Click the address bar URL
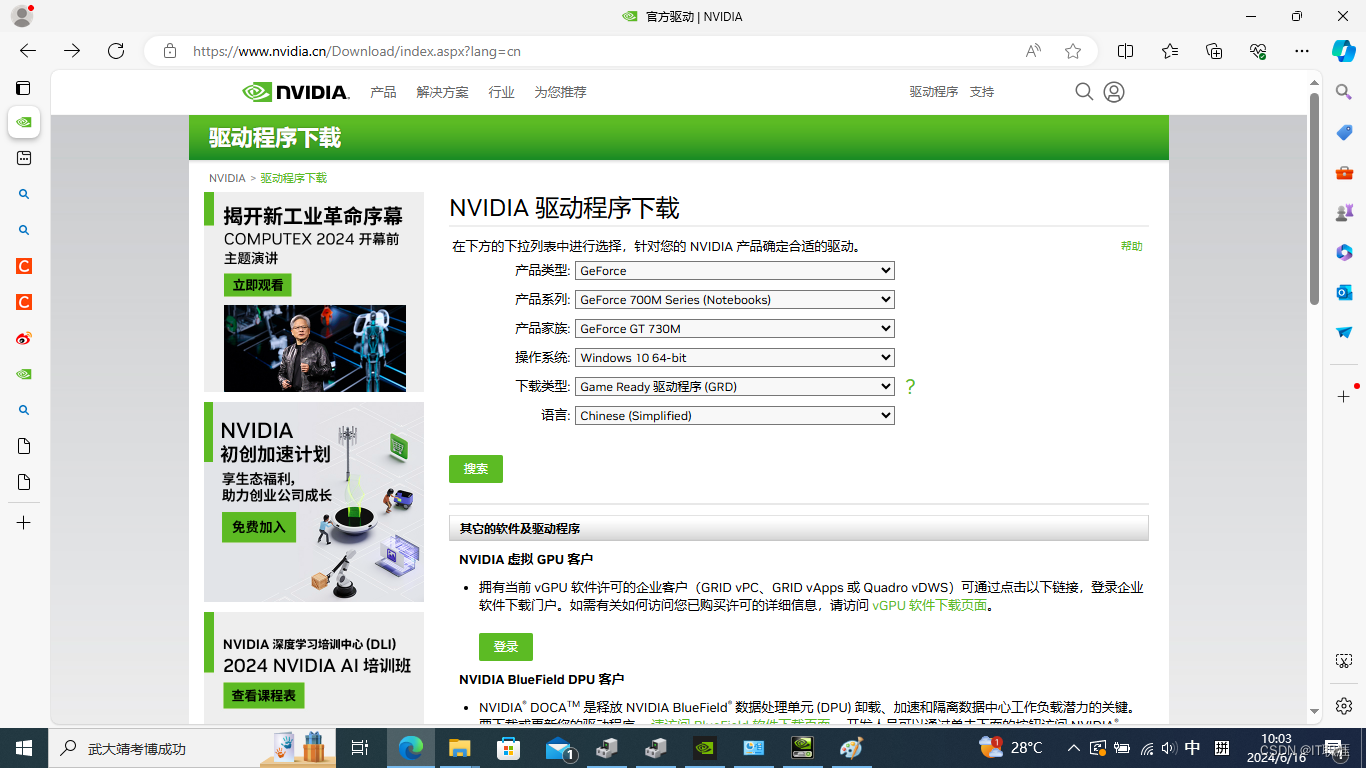Screen dimensions: 1366x768 (x=357, y=51)
